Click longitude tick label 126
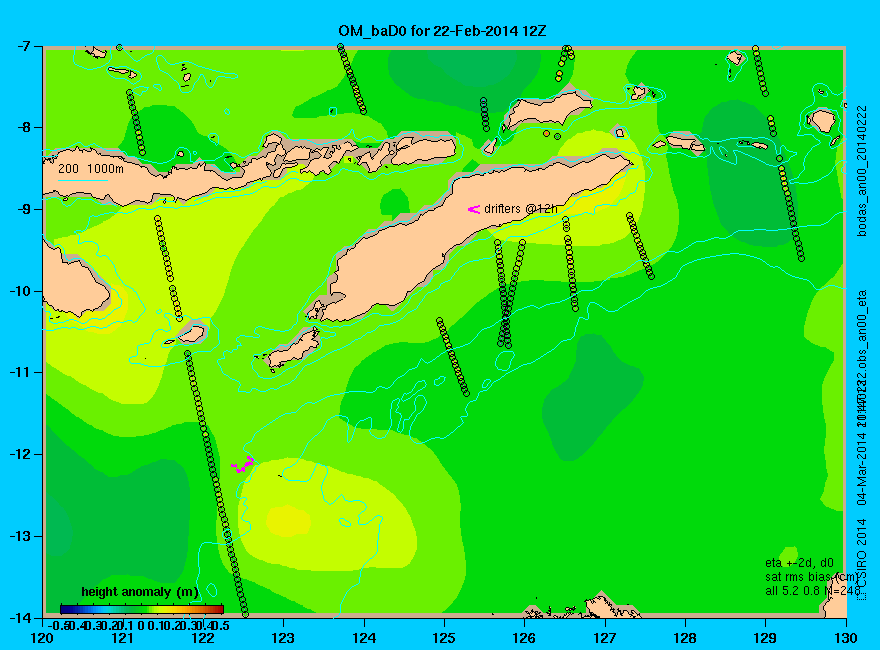This screenshot has width=880, height=650. pos(524,638)
